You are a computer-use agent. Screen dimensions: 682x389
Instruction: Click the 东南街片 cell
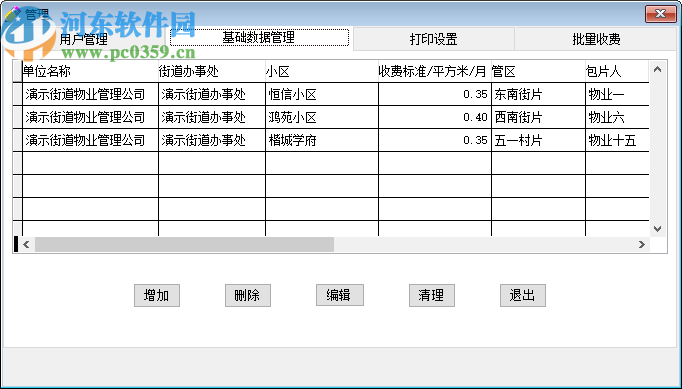coord(538,94)
